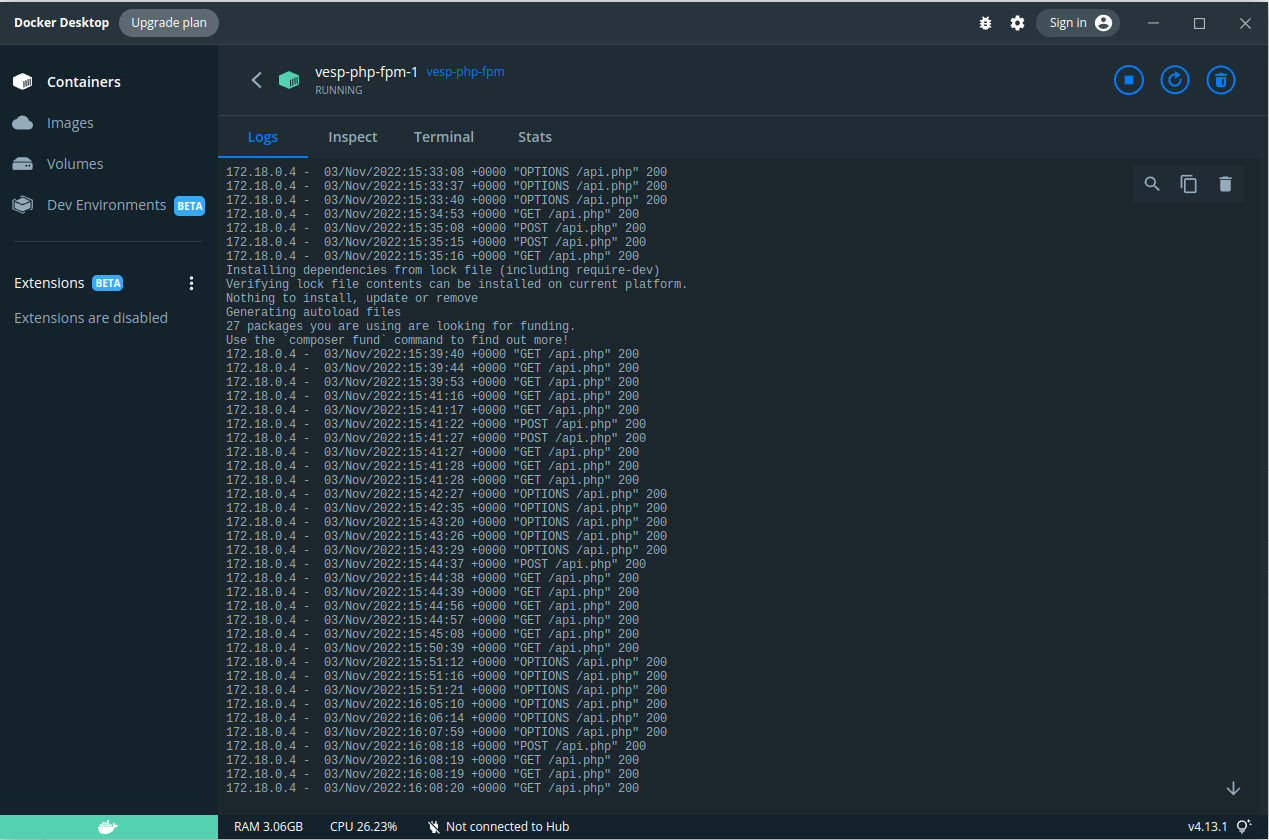Click the Sign in button
This screenshot has height=840, width=1269.
click(x=1078, y=23)
